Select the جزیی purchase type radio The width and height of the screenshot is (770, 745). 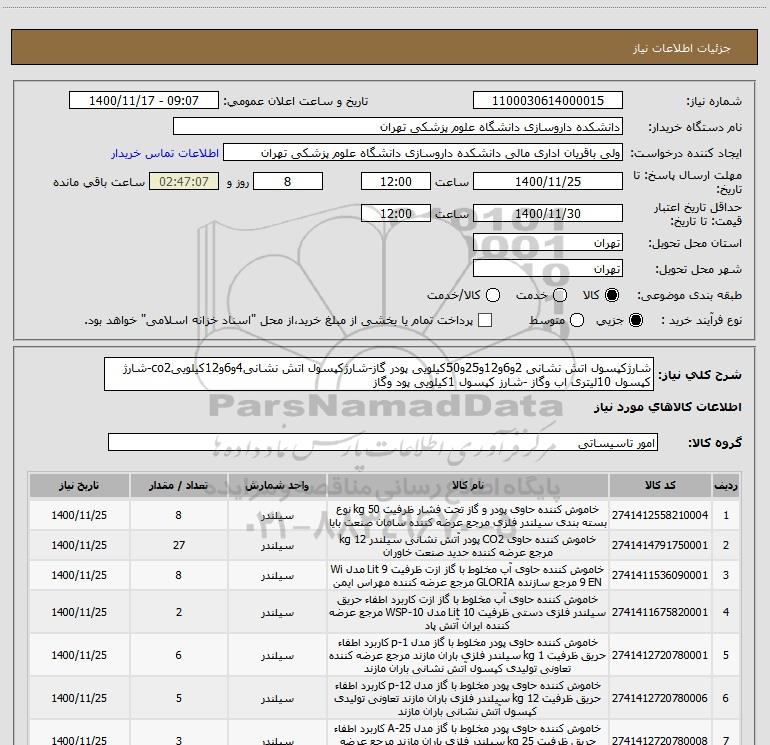pyautogui.click(x=635, y=320)
